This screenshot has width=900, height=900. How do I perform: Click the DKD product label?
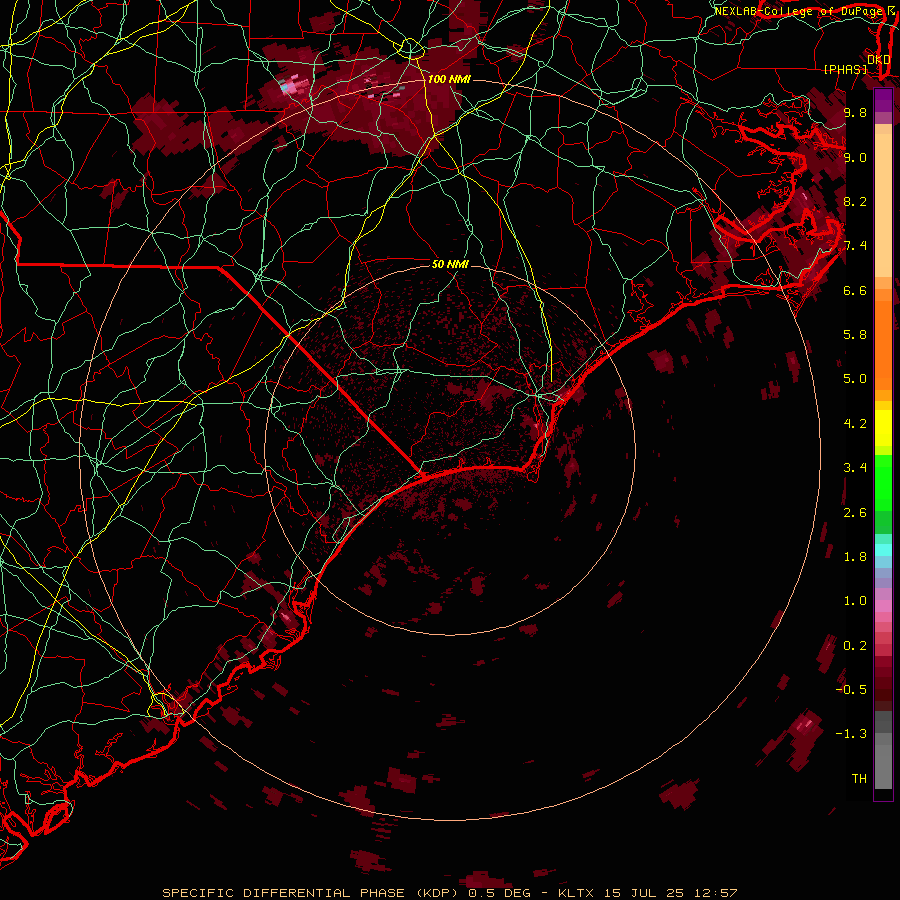(x=879, y=60)
